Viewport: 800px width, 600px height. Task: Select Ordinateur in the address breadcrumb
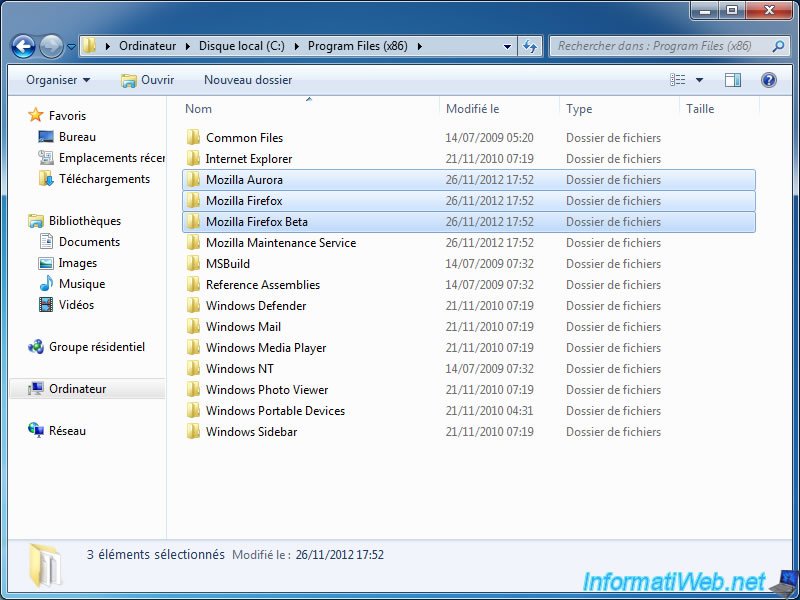147,46
